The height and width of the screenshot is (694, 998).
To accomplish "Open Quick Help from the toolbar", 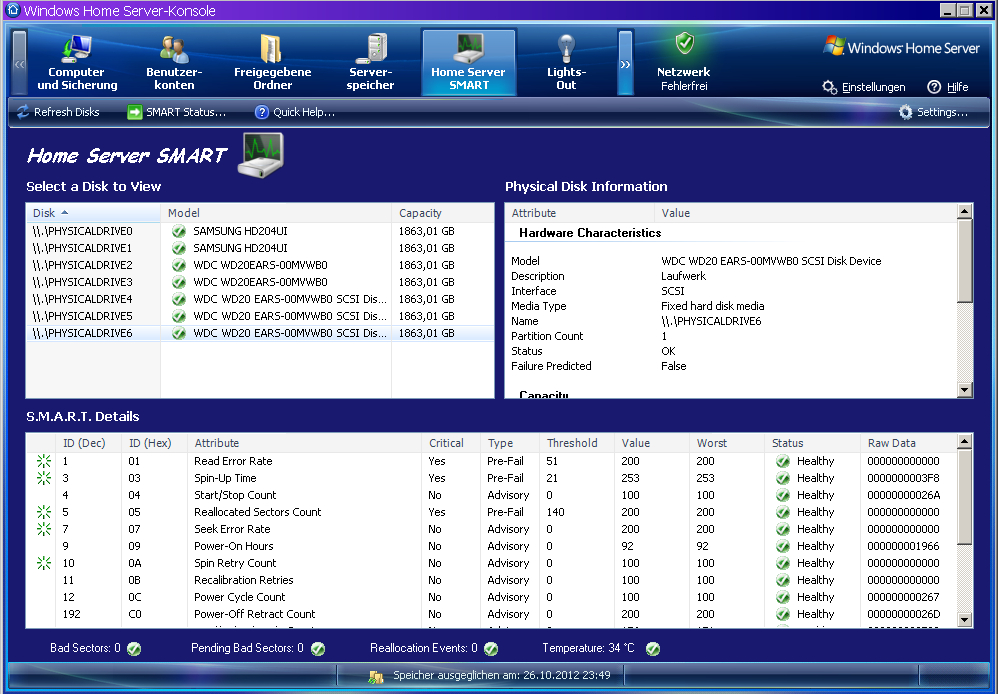I will [x=294, y=112].
